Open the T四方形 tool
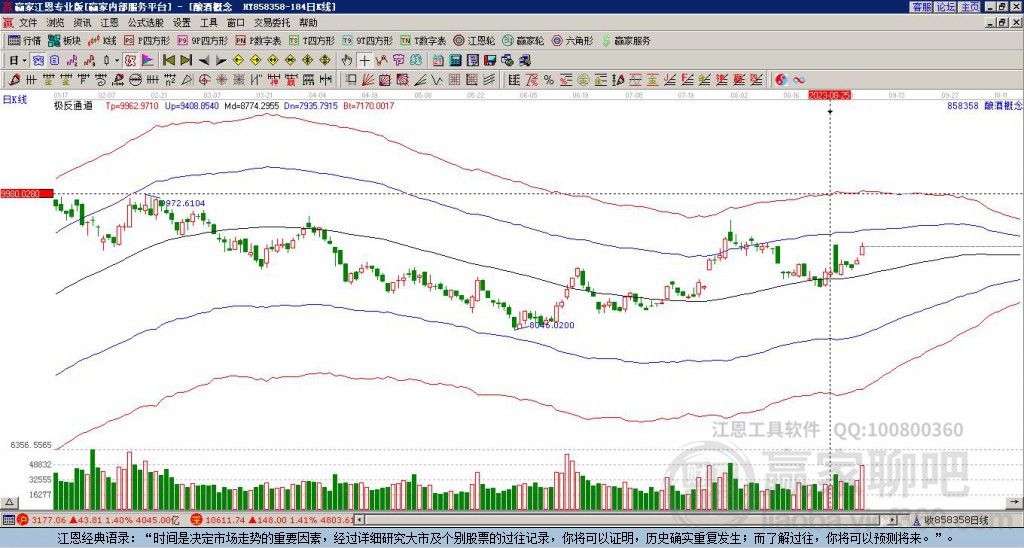1024x548 pixels. [312, 40]
